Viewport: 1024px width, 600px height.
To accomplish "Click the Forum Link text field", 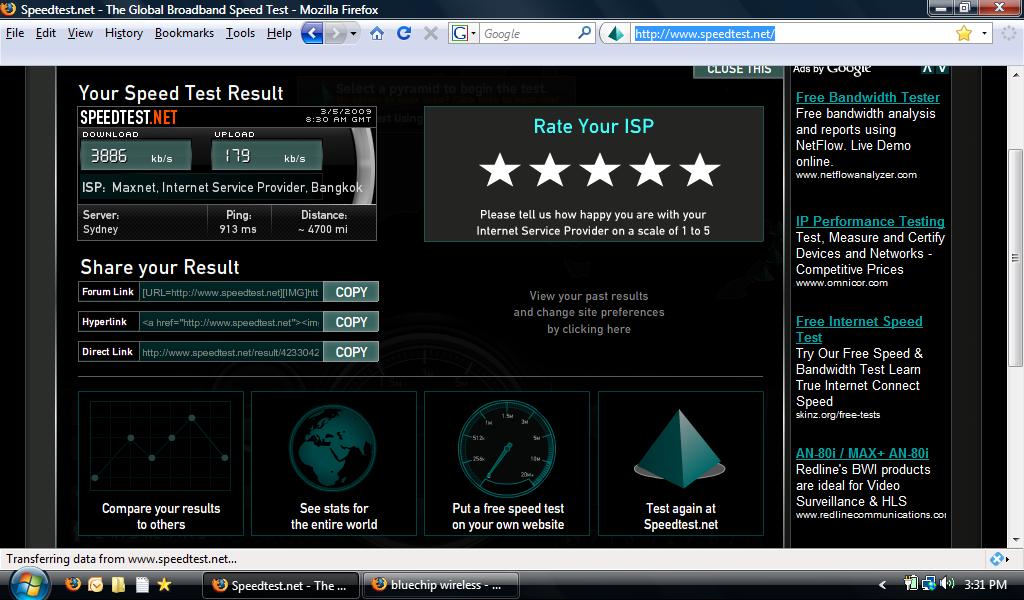I will pyautogui.click(x=231, y=292).
